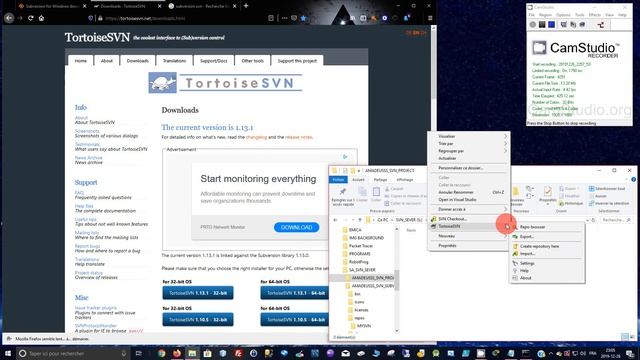640x360 pixels.
Task: Open Chrome from the taskbar
Action: coord(162,353)
